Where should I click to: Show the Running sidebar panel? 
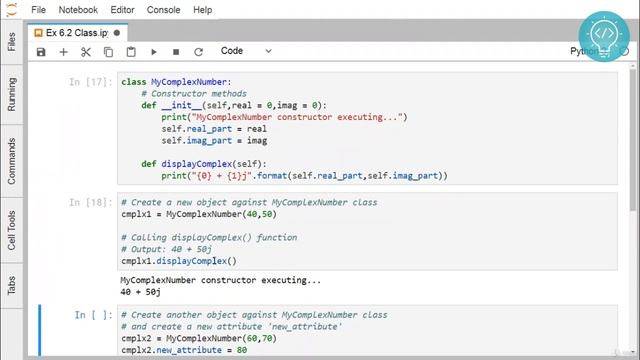pyautogui.click(x=11, y=95)
